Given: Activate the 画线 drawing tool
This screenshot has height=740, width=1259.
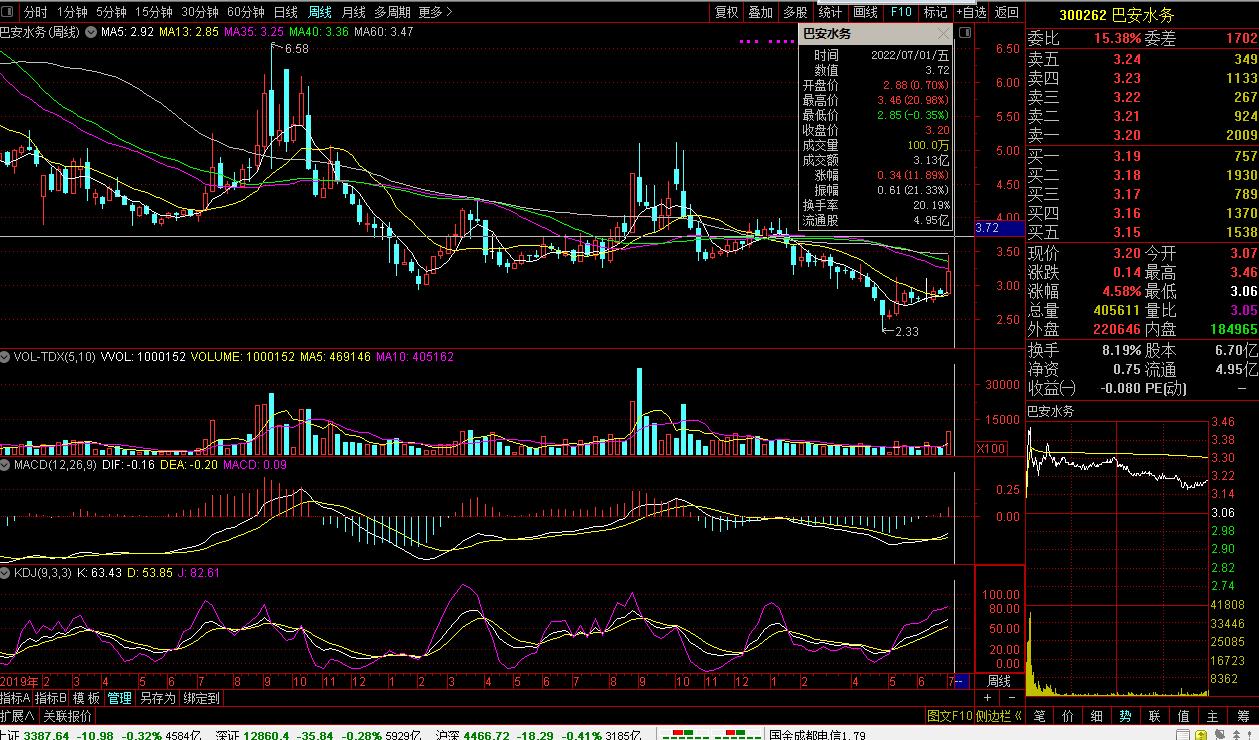Looking at the screenshot, I should pyautogui.click(x=865, y=12).
